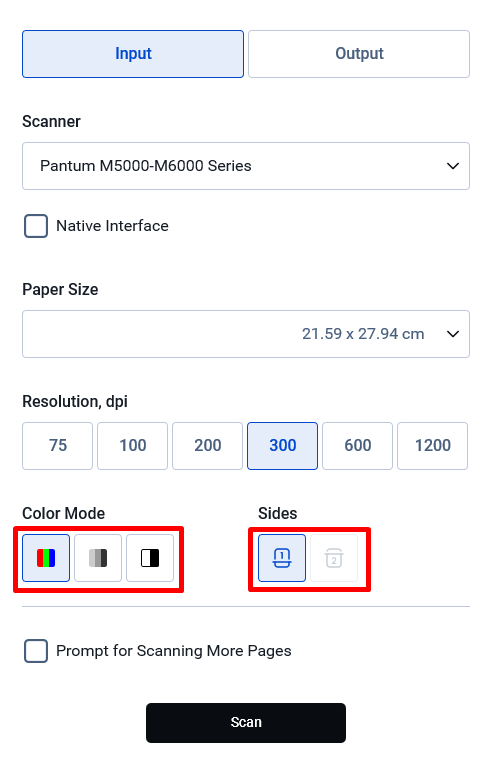Select the RGB color scan mode
Image resolution: width=498 pixels, height=772 pixels.
tap(46, 558)
